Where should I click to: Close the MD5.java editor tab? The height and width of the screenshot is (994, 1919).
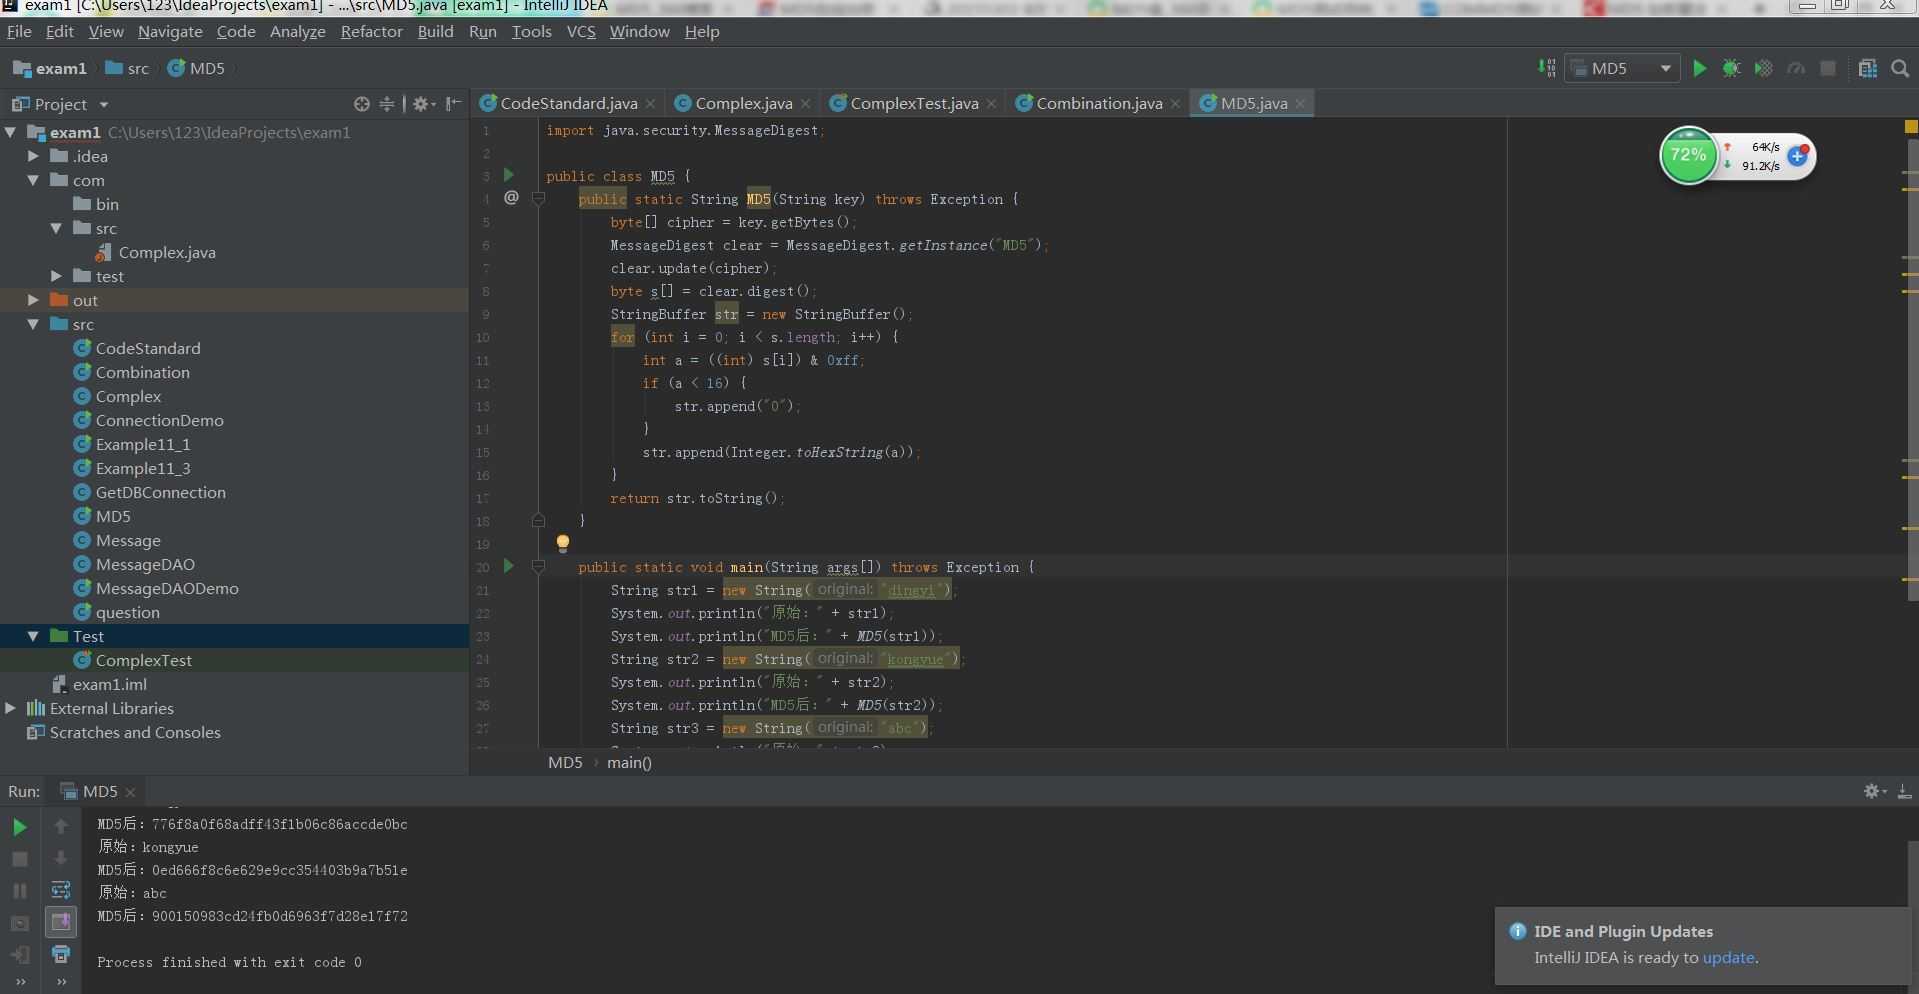(x=1300, y=104)
